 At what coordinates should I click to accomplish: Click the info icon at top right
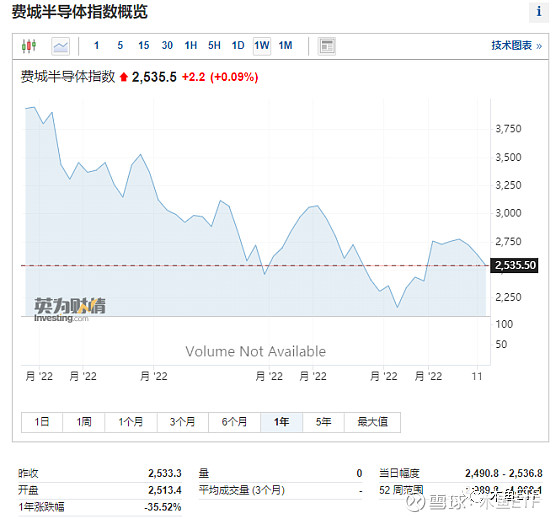[x=539, y=12]
